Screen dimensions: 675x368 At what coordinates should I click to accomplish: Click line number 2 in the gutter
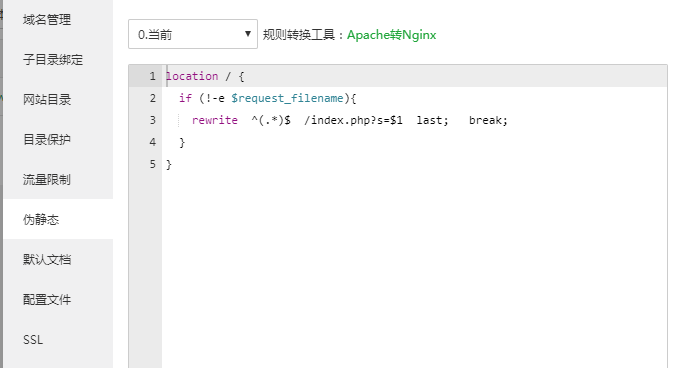[x=152, y=99]
